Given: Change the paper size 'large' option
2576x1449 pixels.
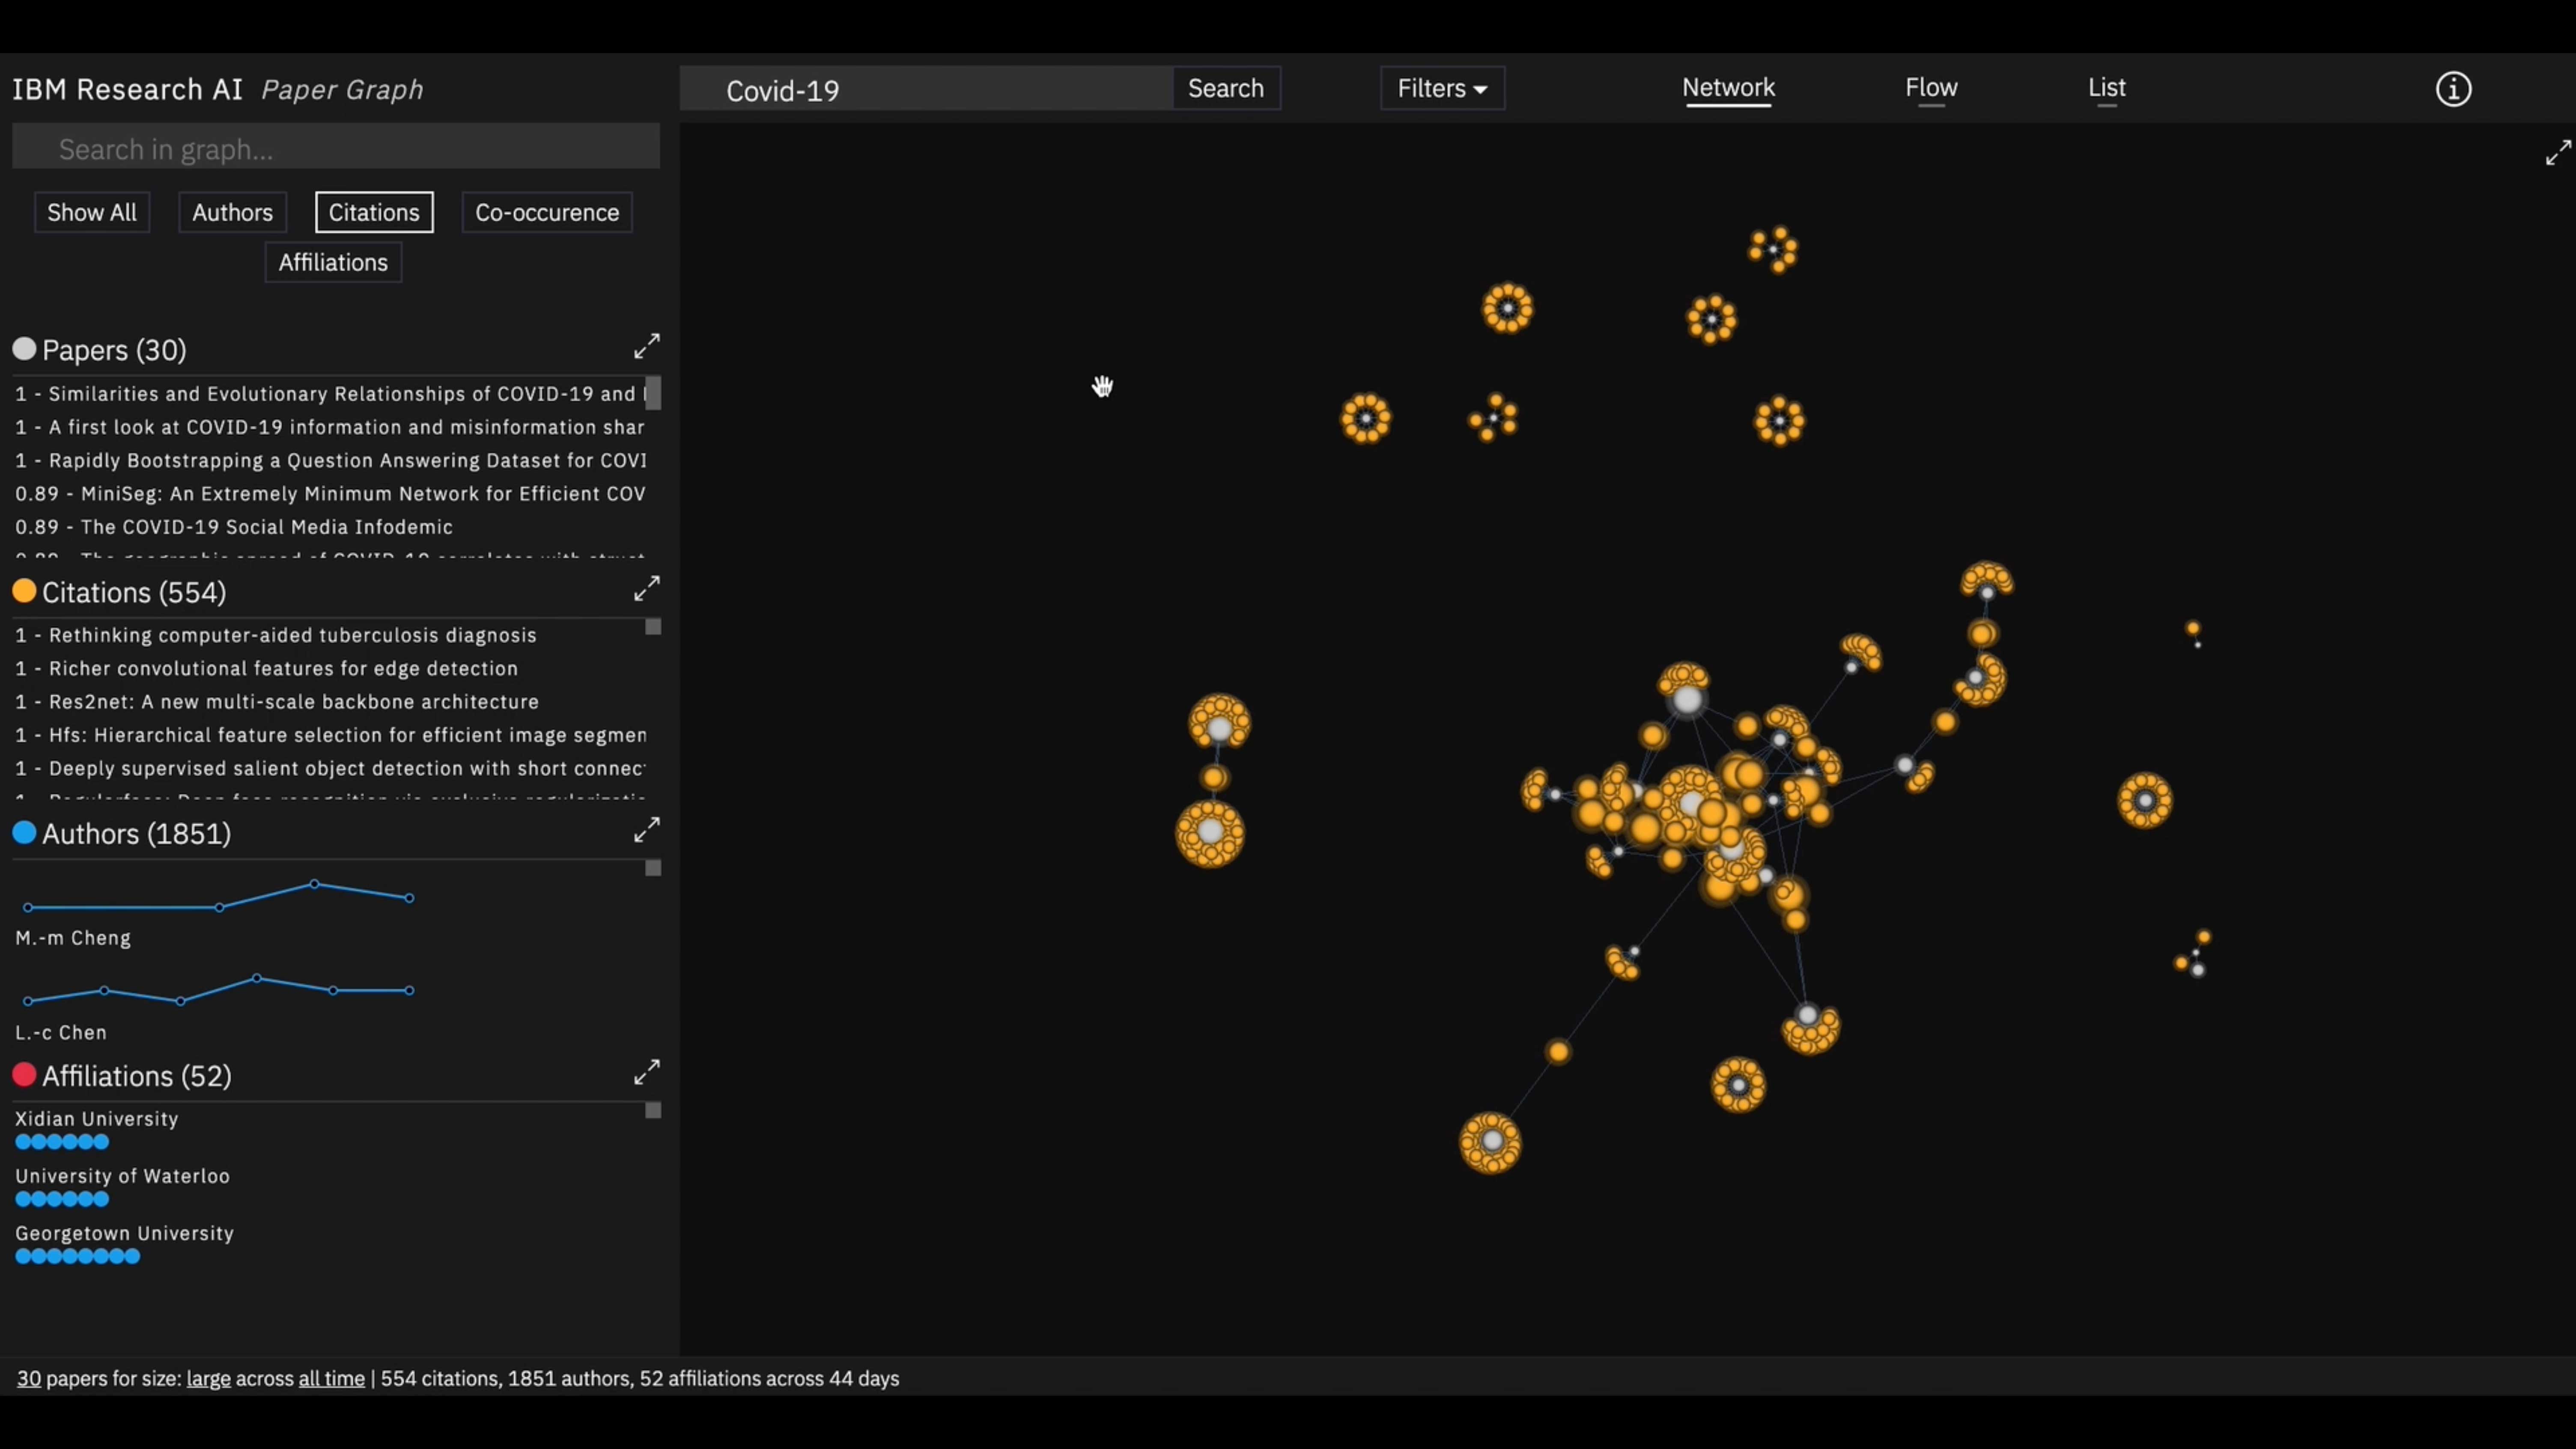Looking at the screenshot, I should 208,1378.
